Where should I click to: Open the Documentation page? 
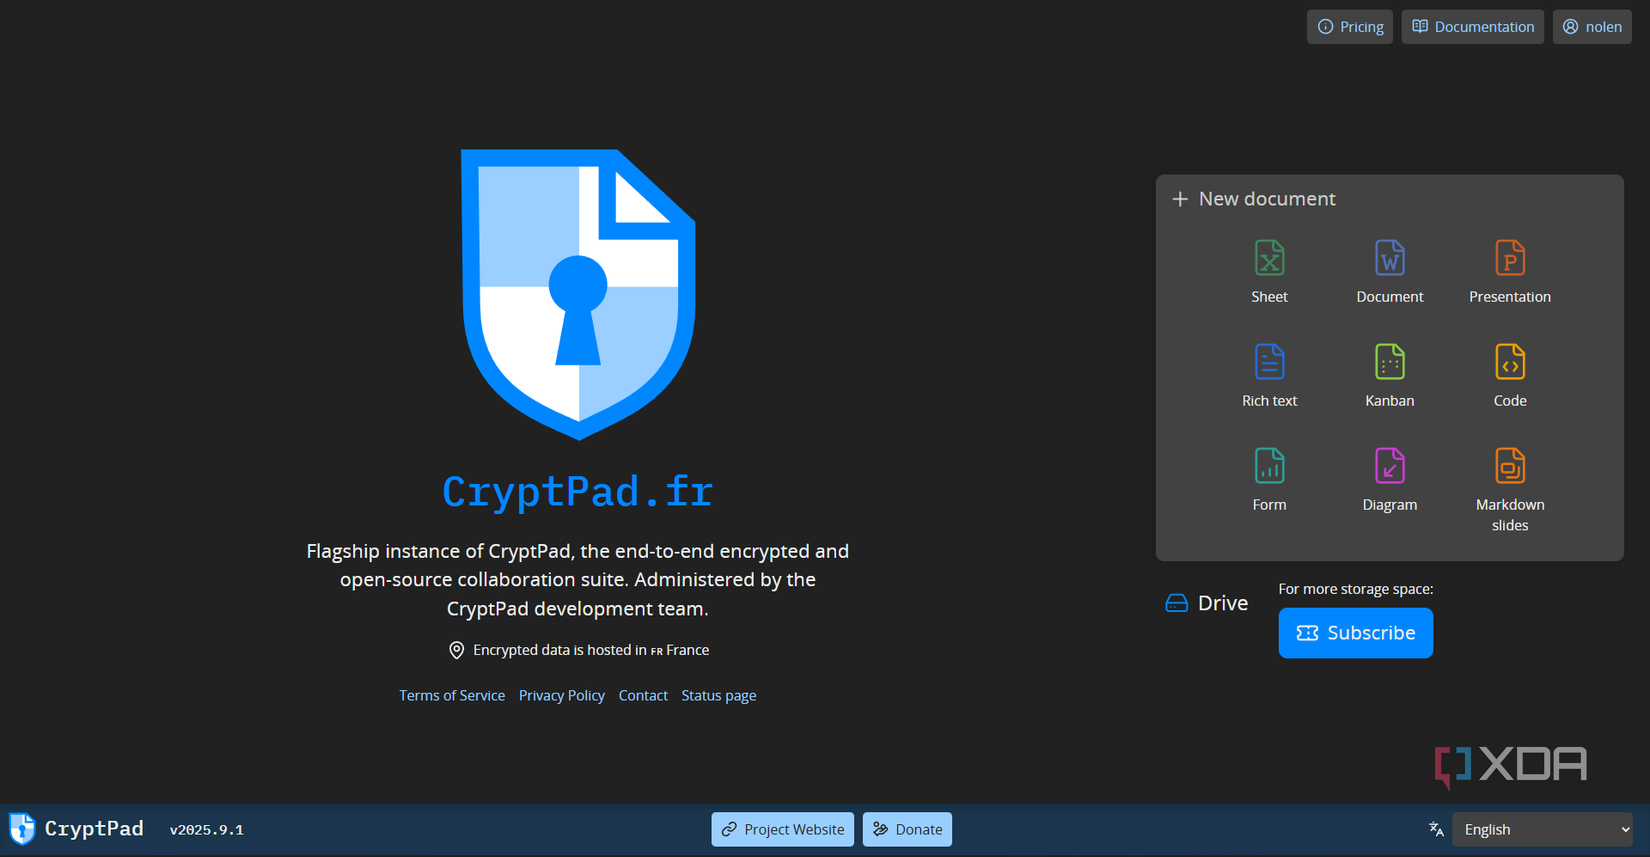coord(1472,27)
